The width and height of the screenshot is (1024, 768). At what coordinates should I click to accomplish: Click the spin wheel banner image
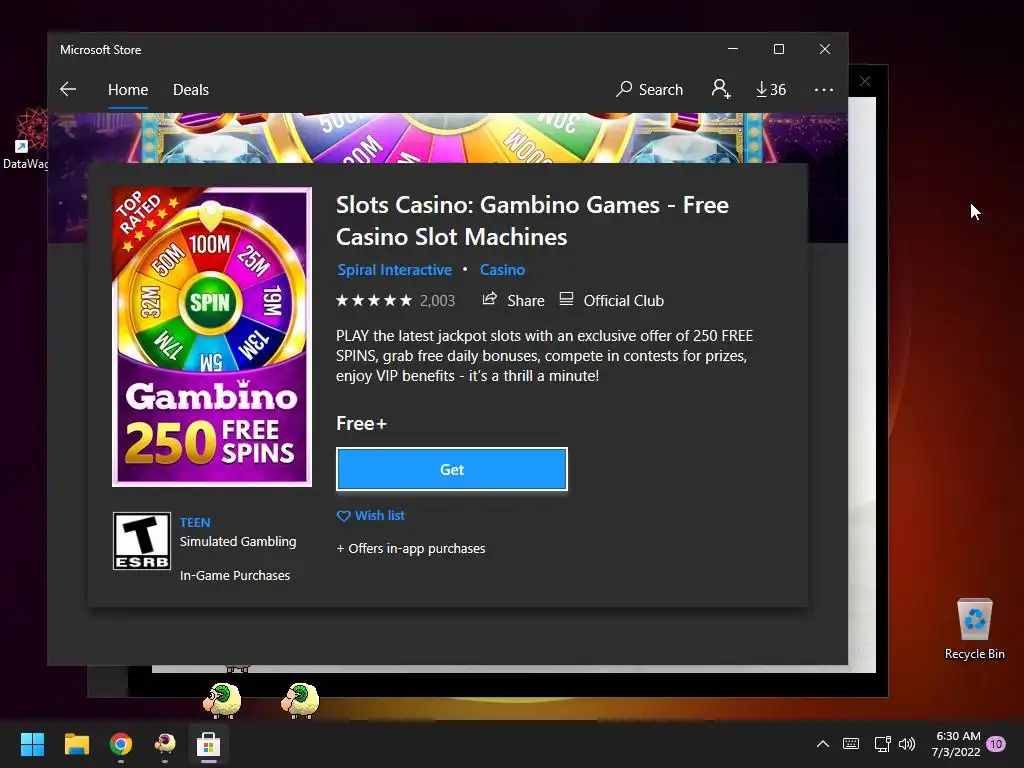[448, 138]
